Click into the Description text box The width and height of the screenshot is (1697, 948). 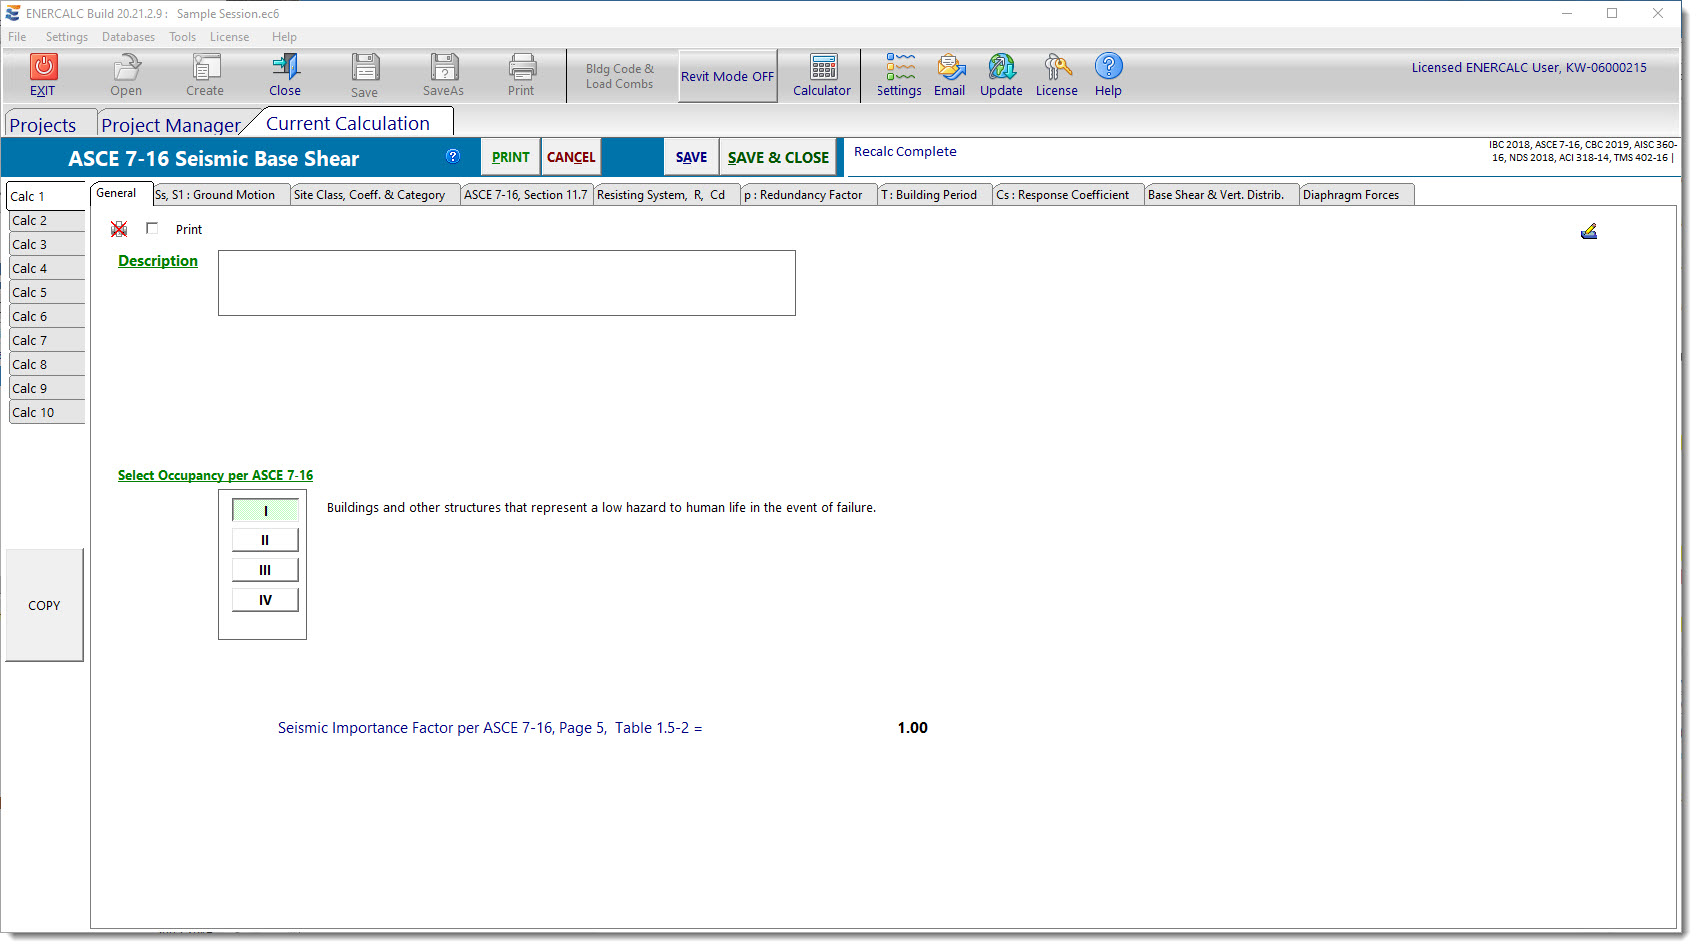coord(506,283)
